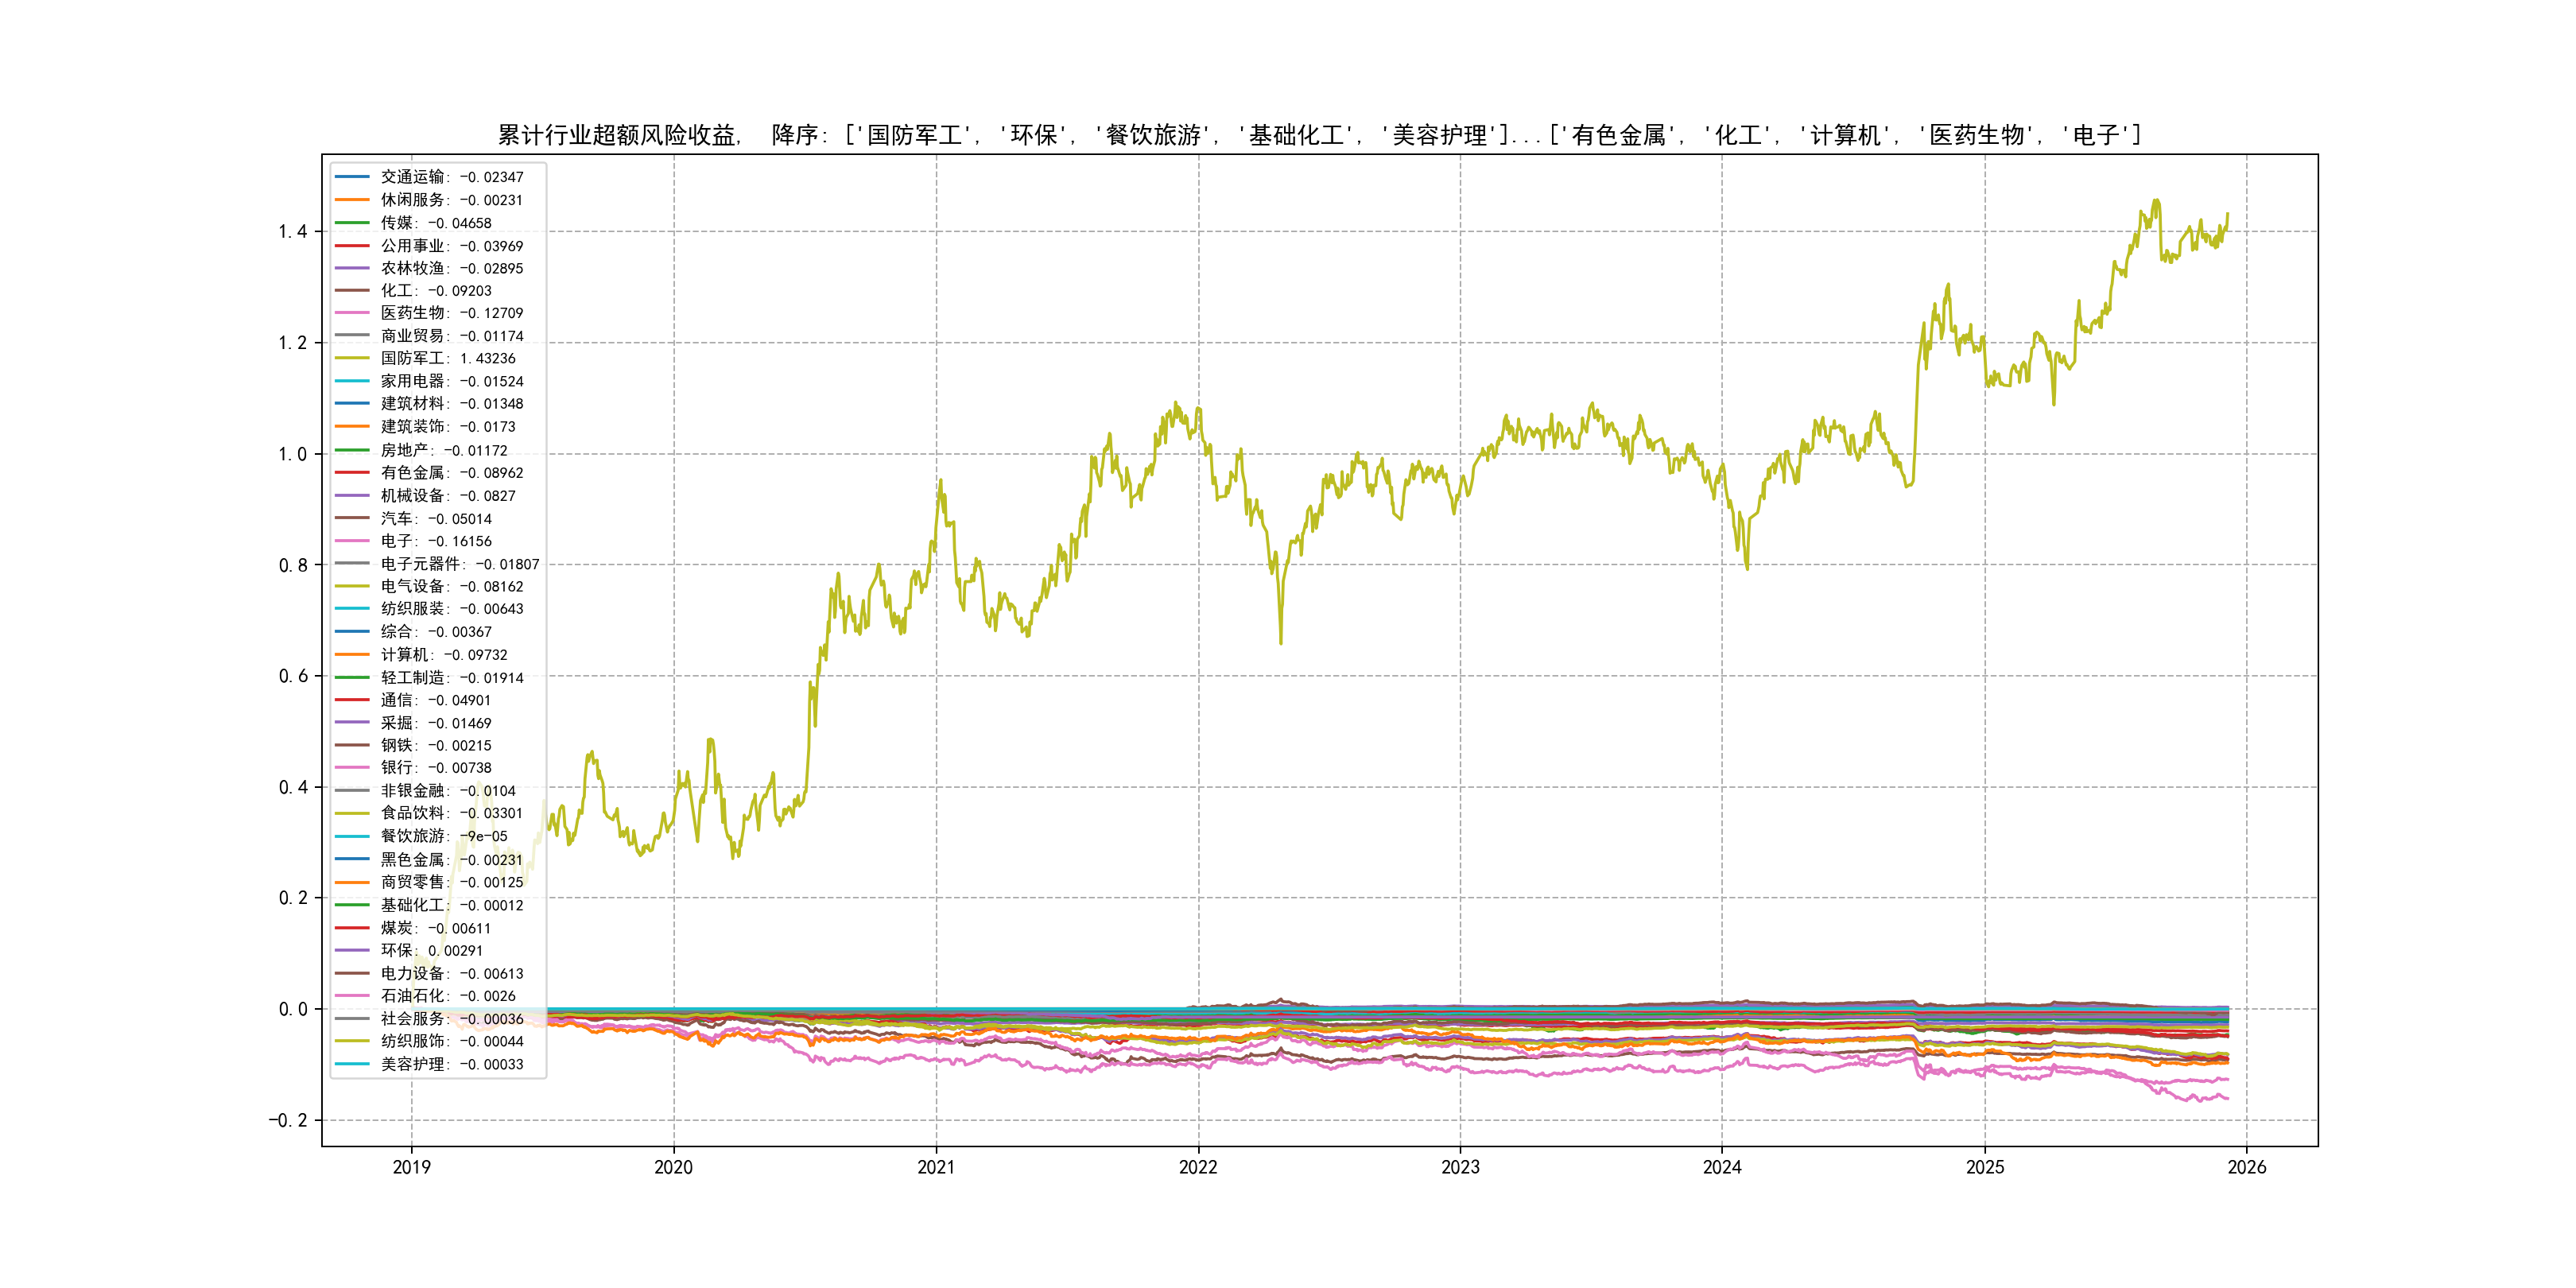2576x1288 pixels.
Task: Click the 计算机: -0.09732 legend text
Action: (x=444, y=655)
